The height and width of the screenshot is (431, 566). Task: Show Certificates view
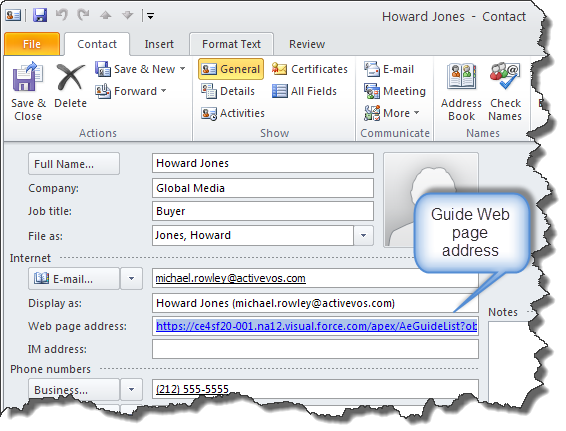(x=310, y=69)
